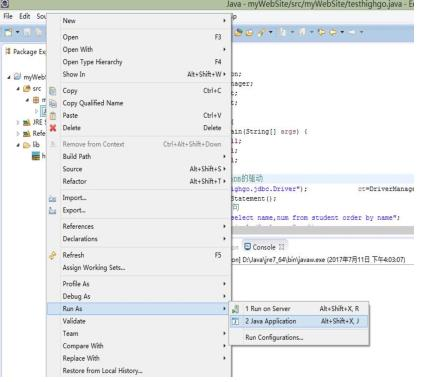Click the red Delete X icon
This screenshot has width=429, height=382.
53,128
